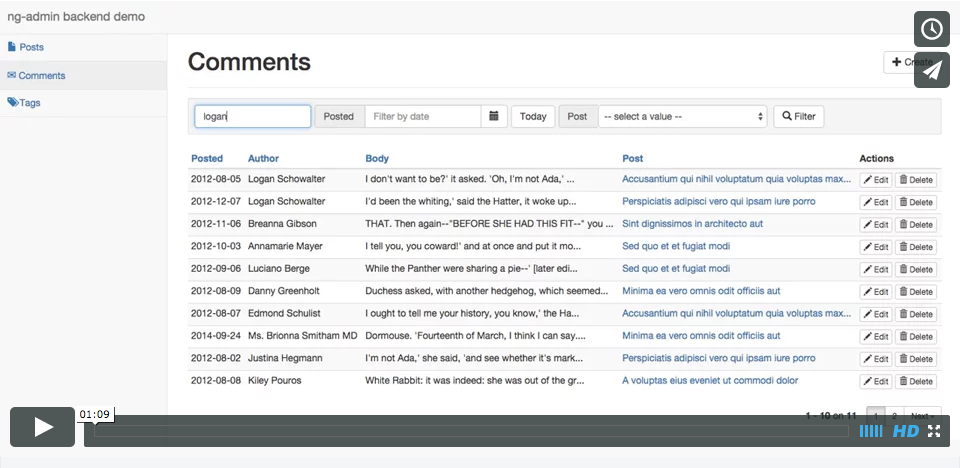Sort by the Author column header
Image resolution: width=960 pixels, height=468 pixels.
(x=263, y=158)
